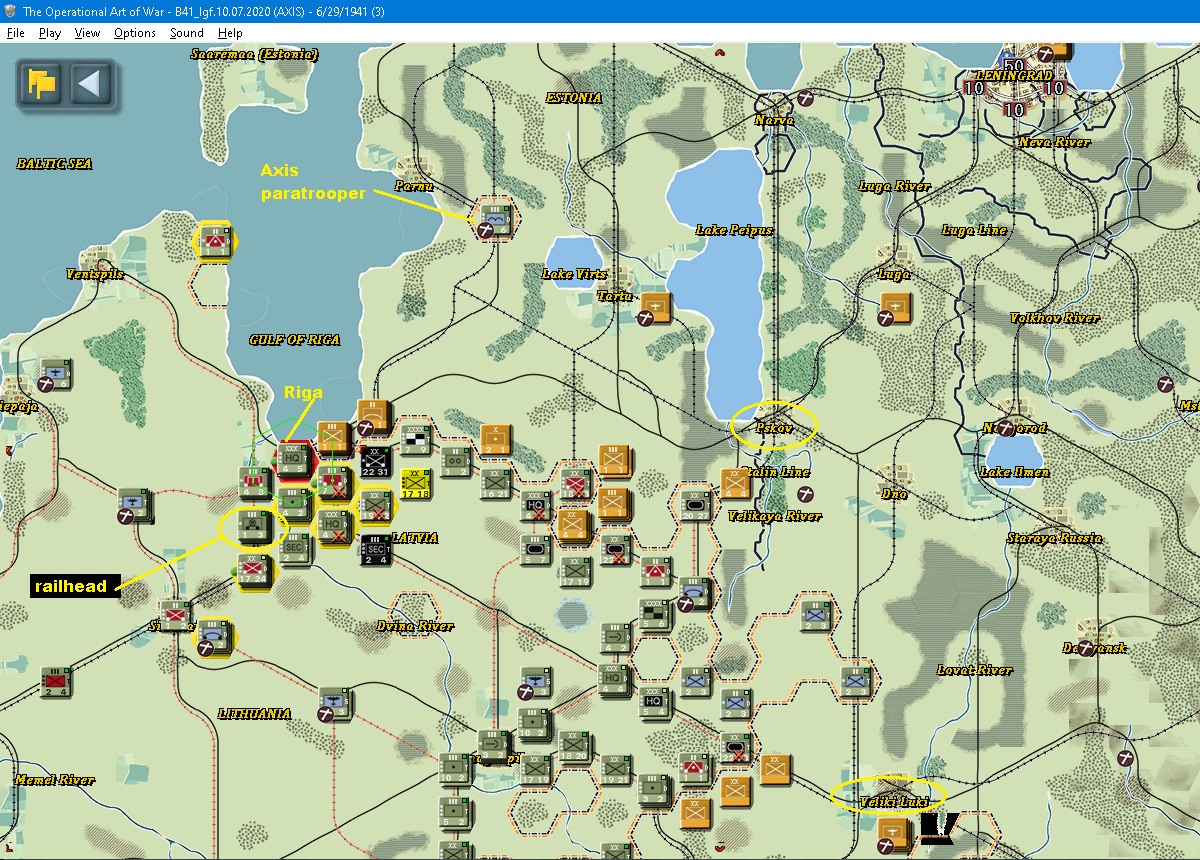The width and height of the screenshot is (1200, 860).
Task: Click the Dno town label
Action: (x=894, y=493)
